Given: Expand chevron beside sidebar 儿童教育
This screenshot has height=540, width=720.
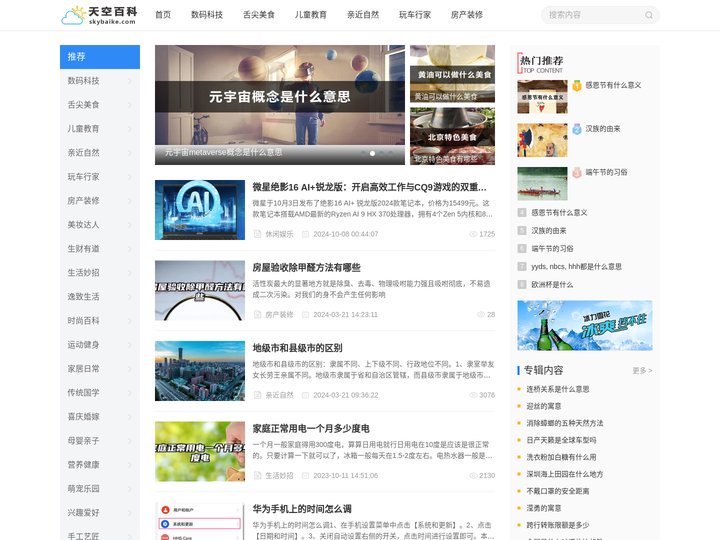Looking at the screenshot, I should point(130,129).
